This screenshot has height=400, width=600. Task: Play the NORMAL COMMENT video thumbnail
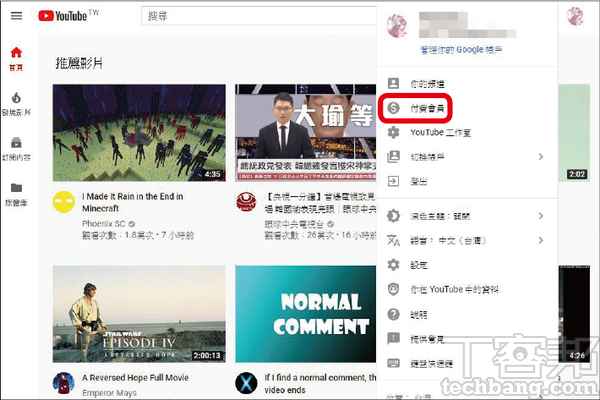click(x=306, y=314)
